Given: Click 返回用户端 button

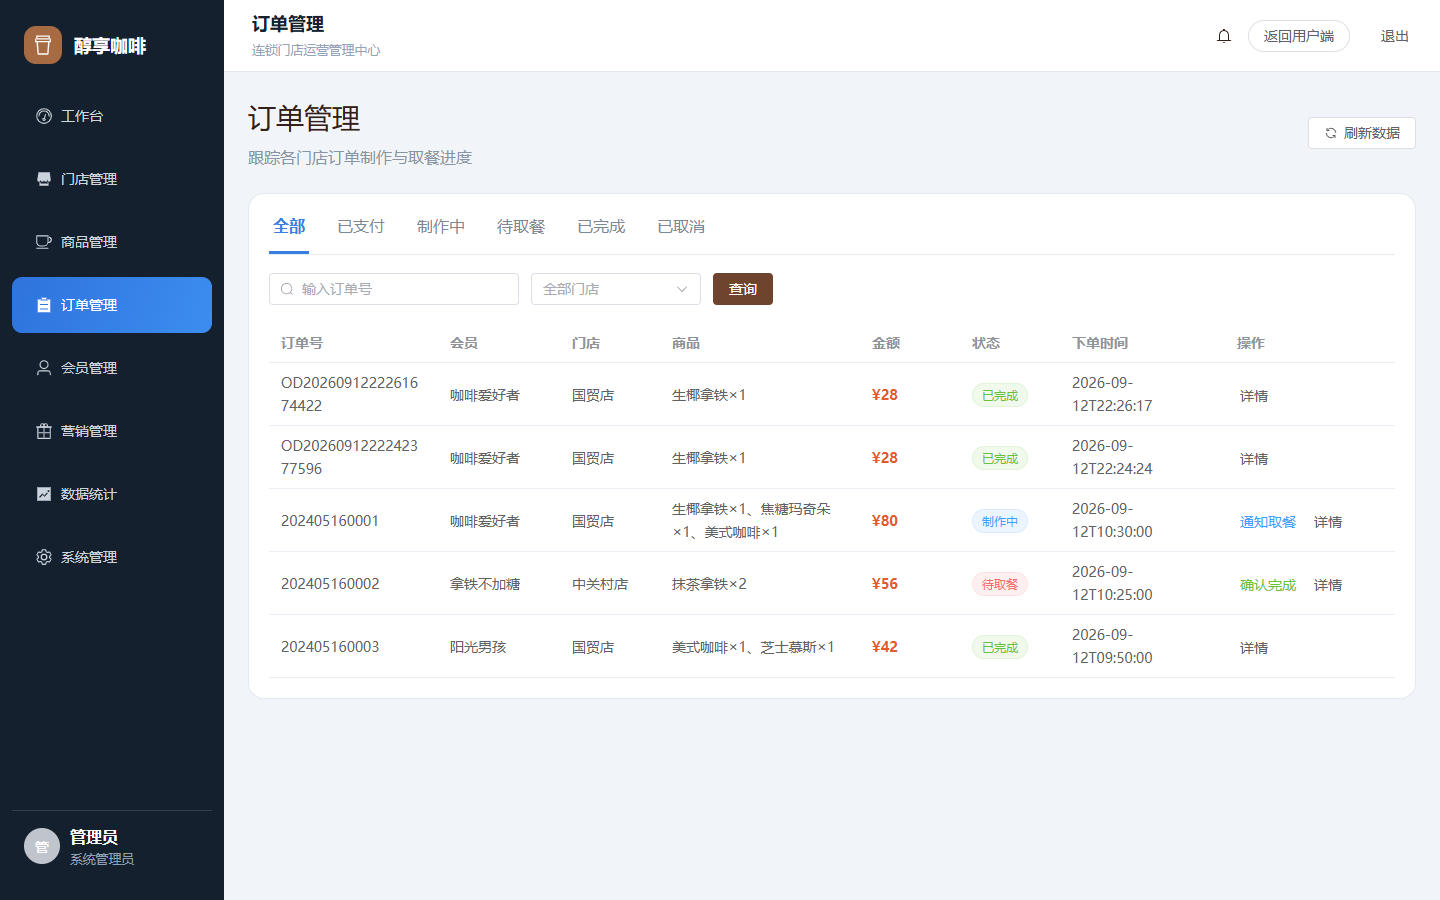Looking at the screenshot, I should pyautogui.click(x=1299, y=36).
